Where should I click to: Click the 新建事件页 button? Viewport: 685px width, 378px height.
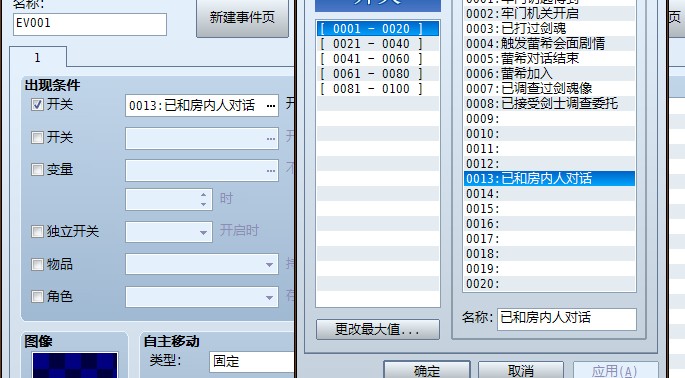click(242, 17)
